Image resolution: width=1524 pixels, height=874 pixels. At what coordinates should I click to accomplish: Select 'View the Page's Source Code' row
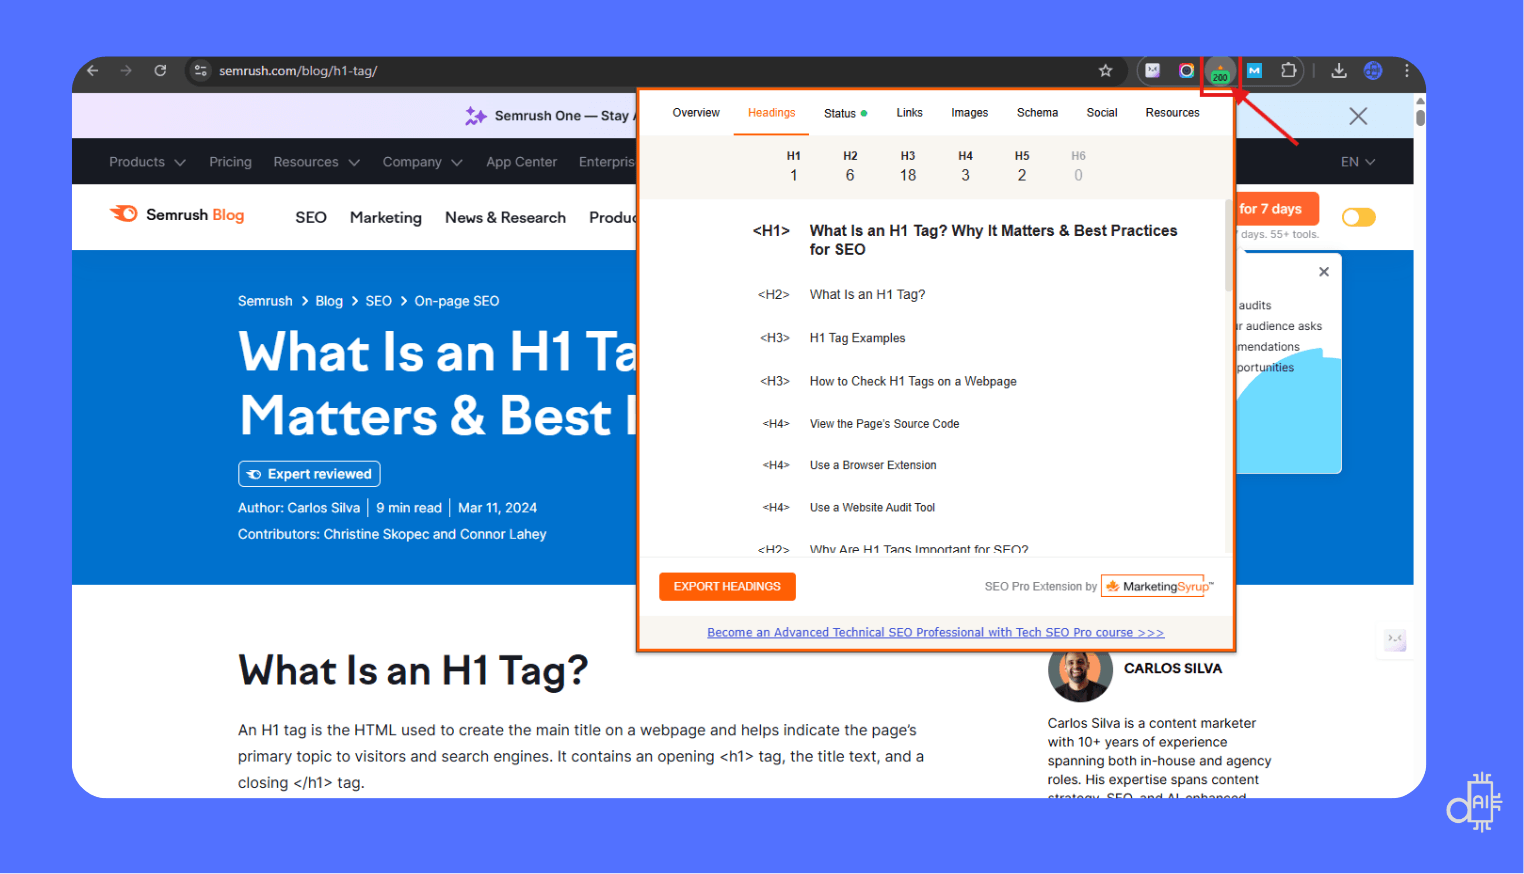884,424
